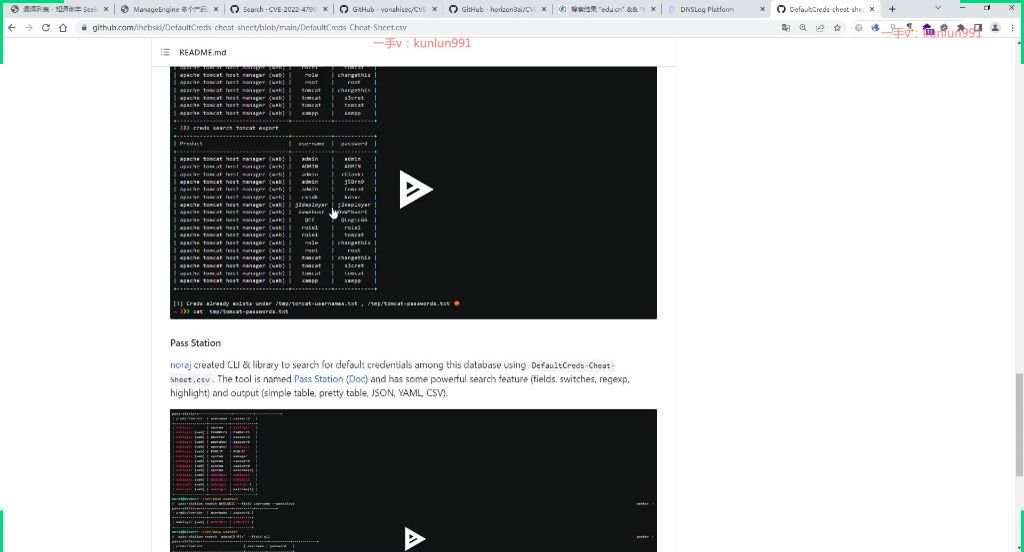Toggle the browser side panel
1024x552 pixels.
pyautogui.click(x=978, y=28)
